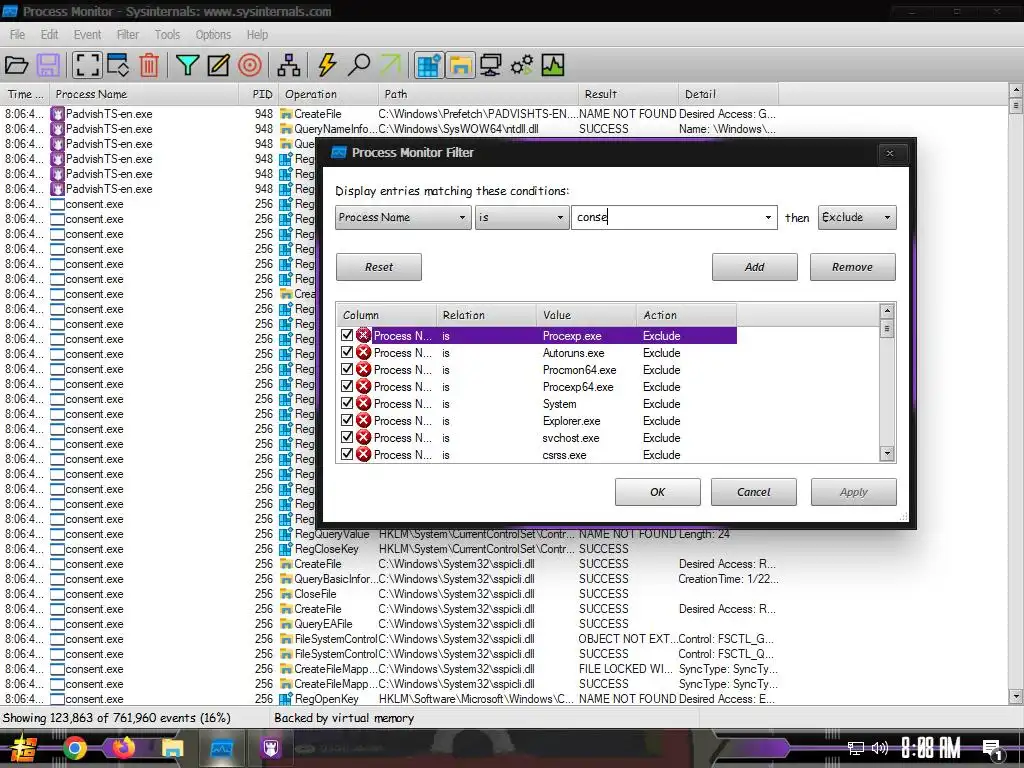Open the value combo box dropdown arrow
1024x768 pixels.
click(x=768, y=217)
